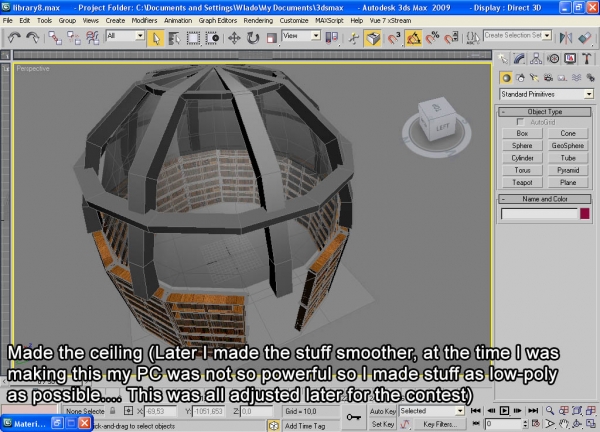Click the Torus primitive button

[522, 170]
